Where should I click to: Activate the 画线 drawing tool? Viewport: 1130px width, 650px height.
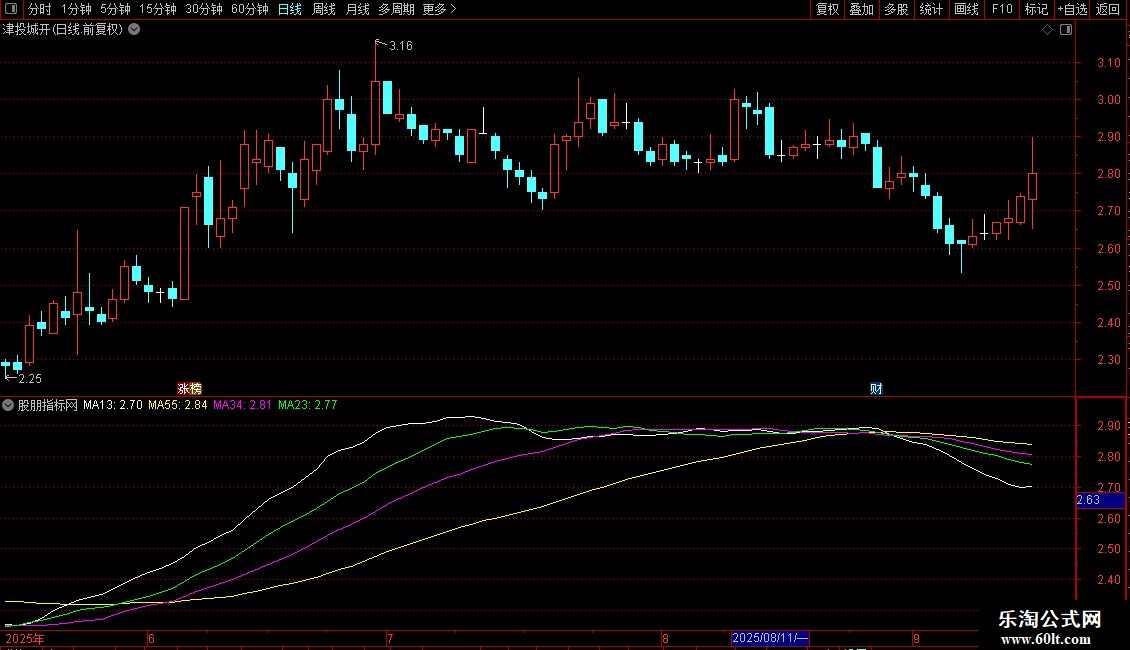(966, 9)
